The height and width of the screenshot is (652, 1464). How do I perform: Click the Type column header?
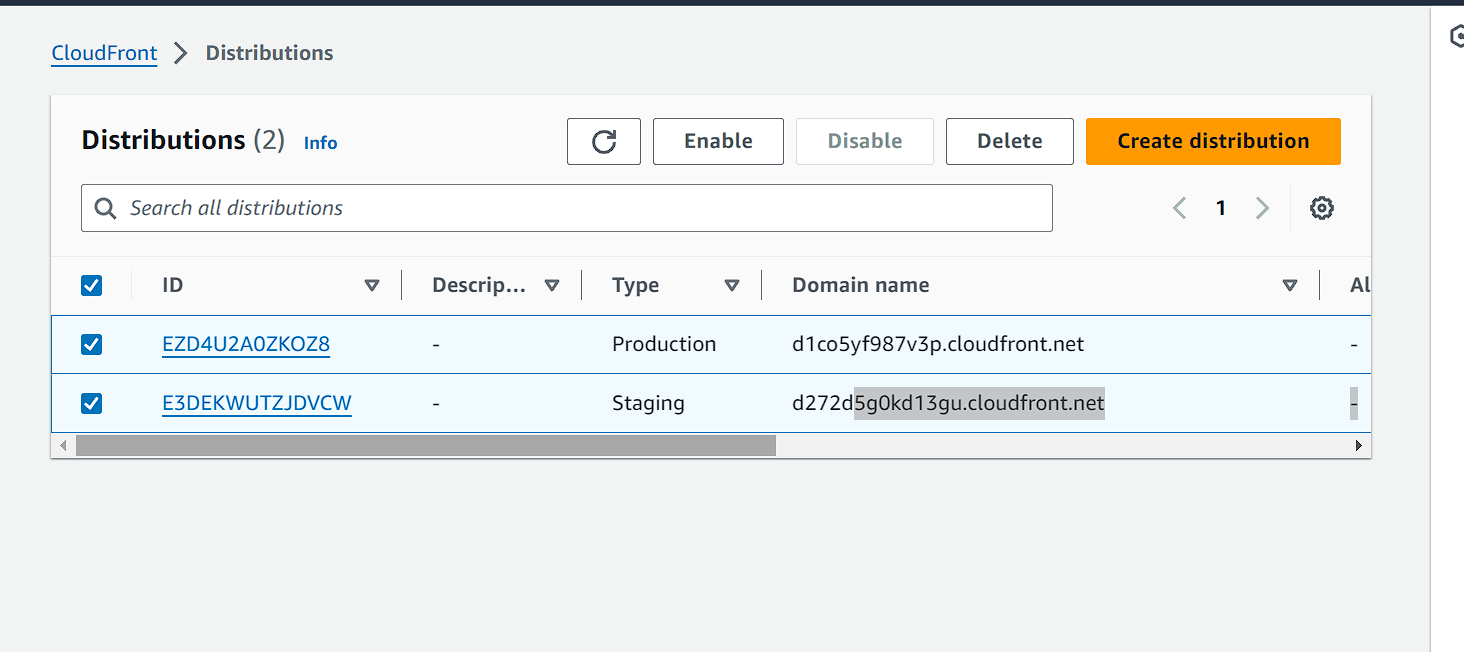(x=635, y=286)
